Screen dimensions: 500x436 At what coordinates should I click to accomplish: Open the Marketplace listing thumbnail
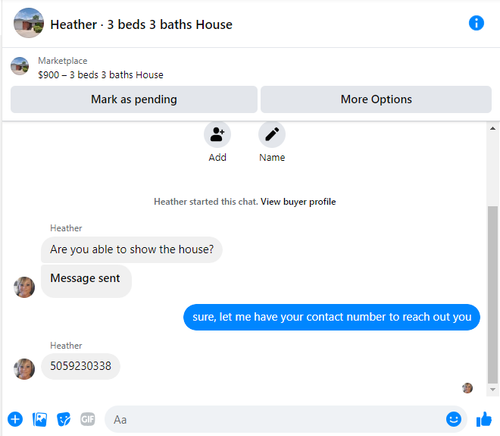[x=20, y=66]
